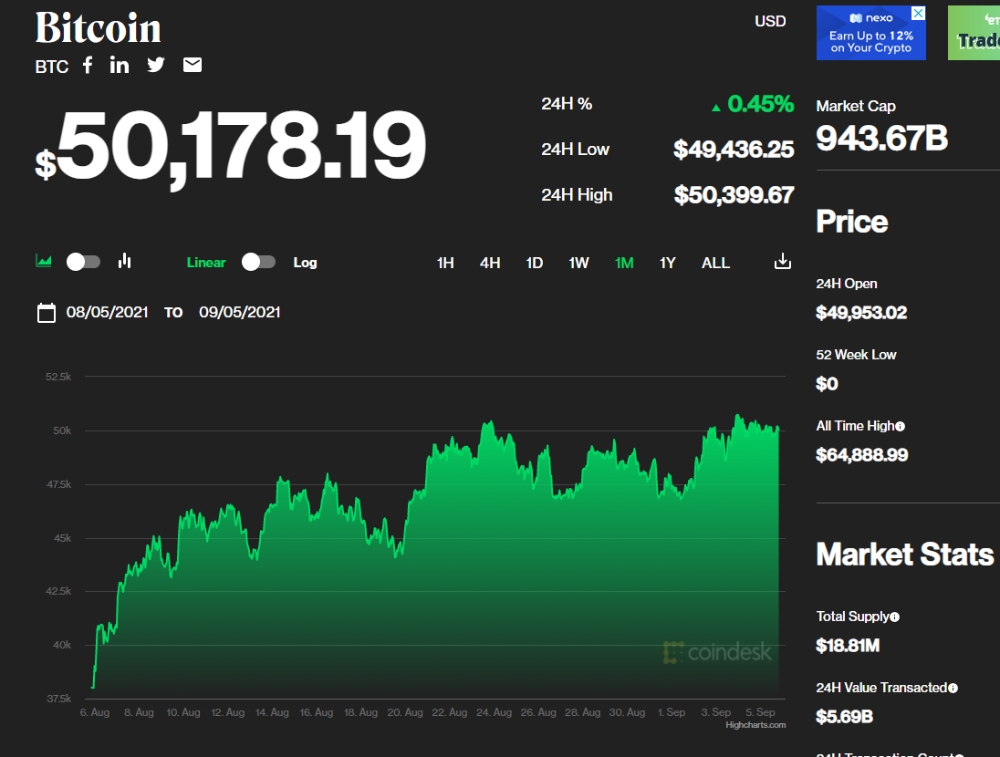Viewport: 1000px width, 757px height.
Task: Click the 6. Aug x-axis label
Action: point(95,712)
